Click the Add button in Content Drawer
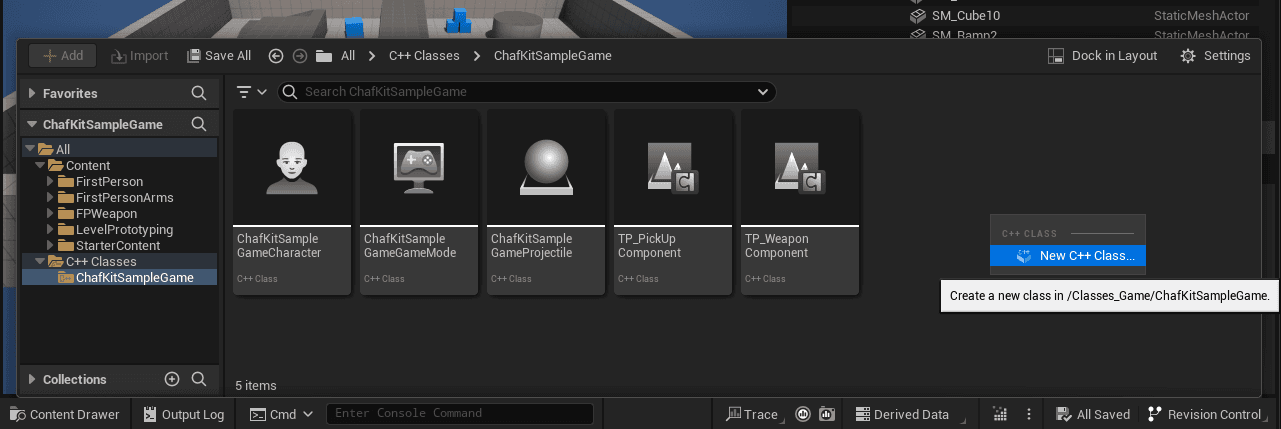Screen dimensions: 1281x429 [x=62, y=56]
